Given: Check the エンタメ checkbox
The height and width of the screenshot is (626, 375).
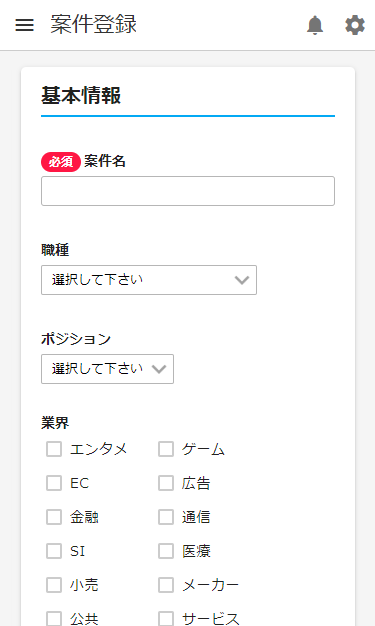Looking at the screenshot, I should [x=54, y=449].
